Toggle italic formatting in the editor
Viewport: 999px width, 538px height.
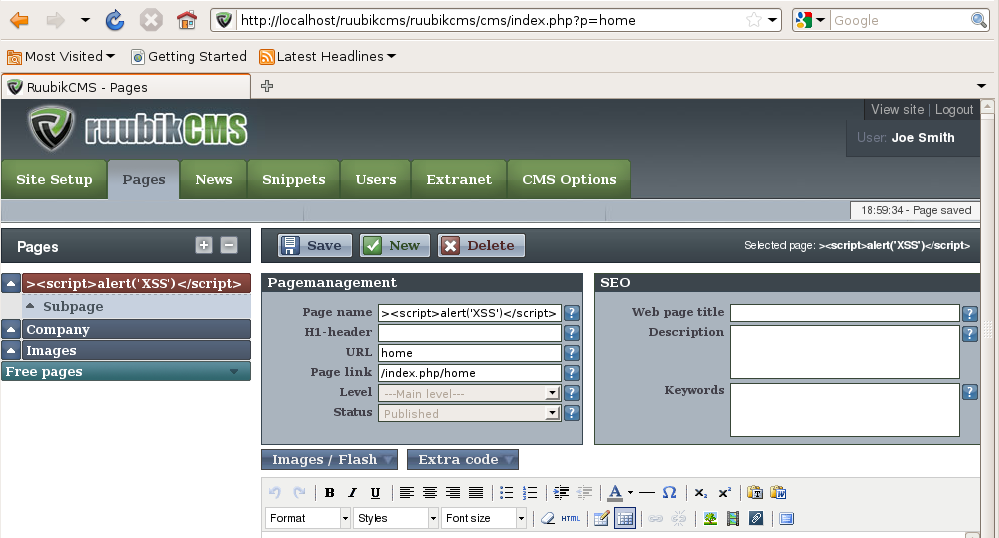tap(352, 493)
